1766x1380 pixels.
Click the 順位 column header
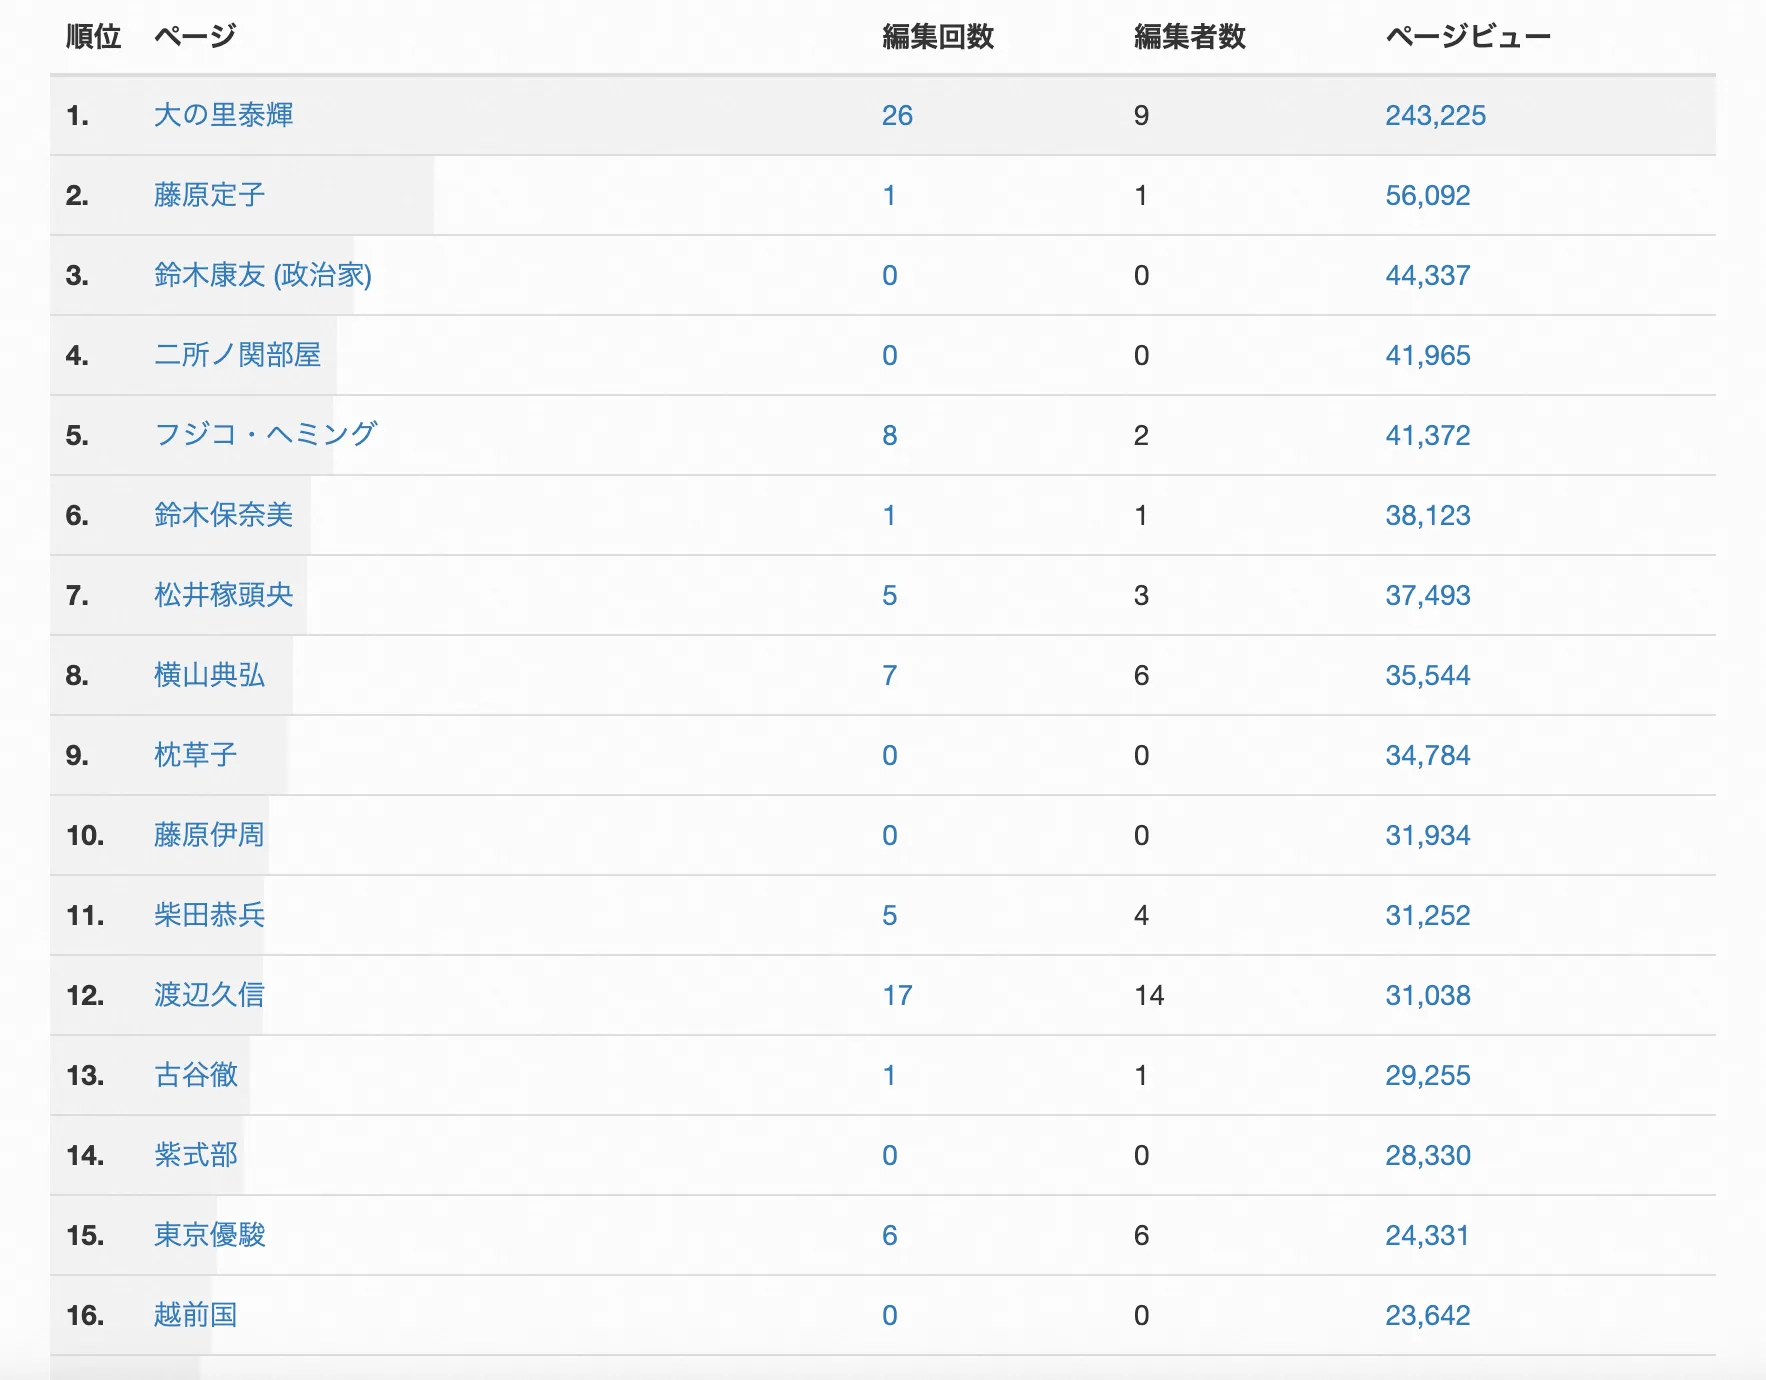tap(93, 37)
